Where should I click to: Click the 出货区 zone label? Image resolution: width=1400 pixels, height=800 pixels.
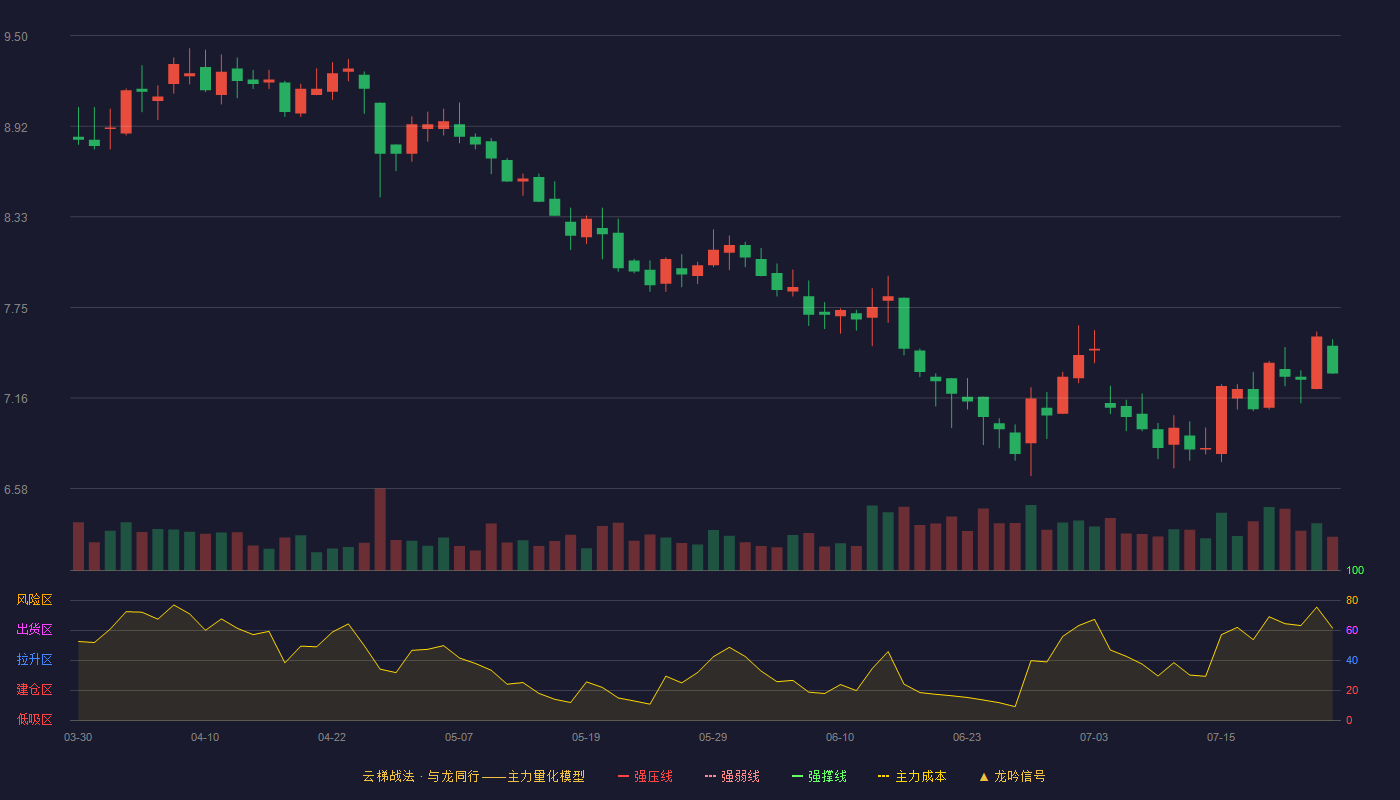click(34, 630)
